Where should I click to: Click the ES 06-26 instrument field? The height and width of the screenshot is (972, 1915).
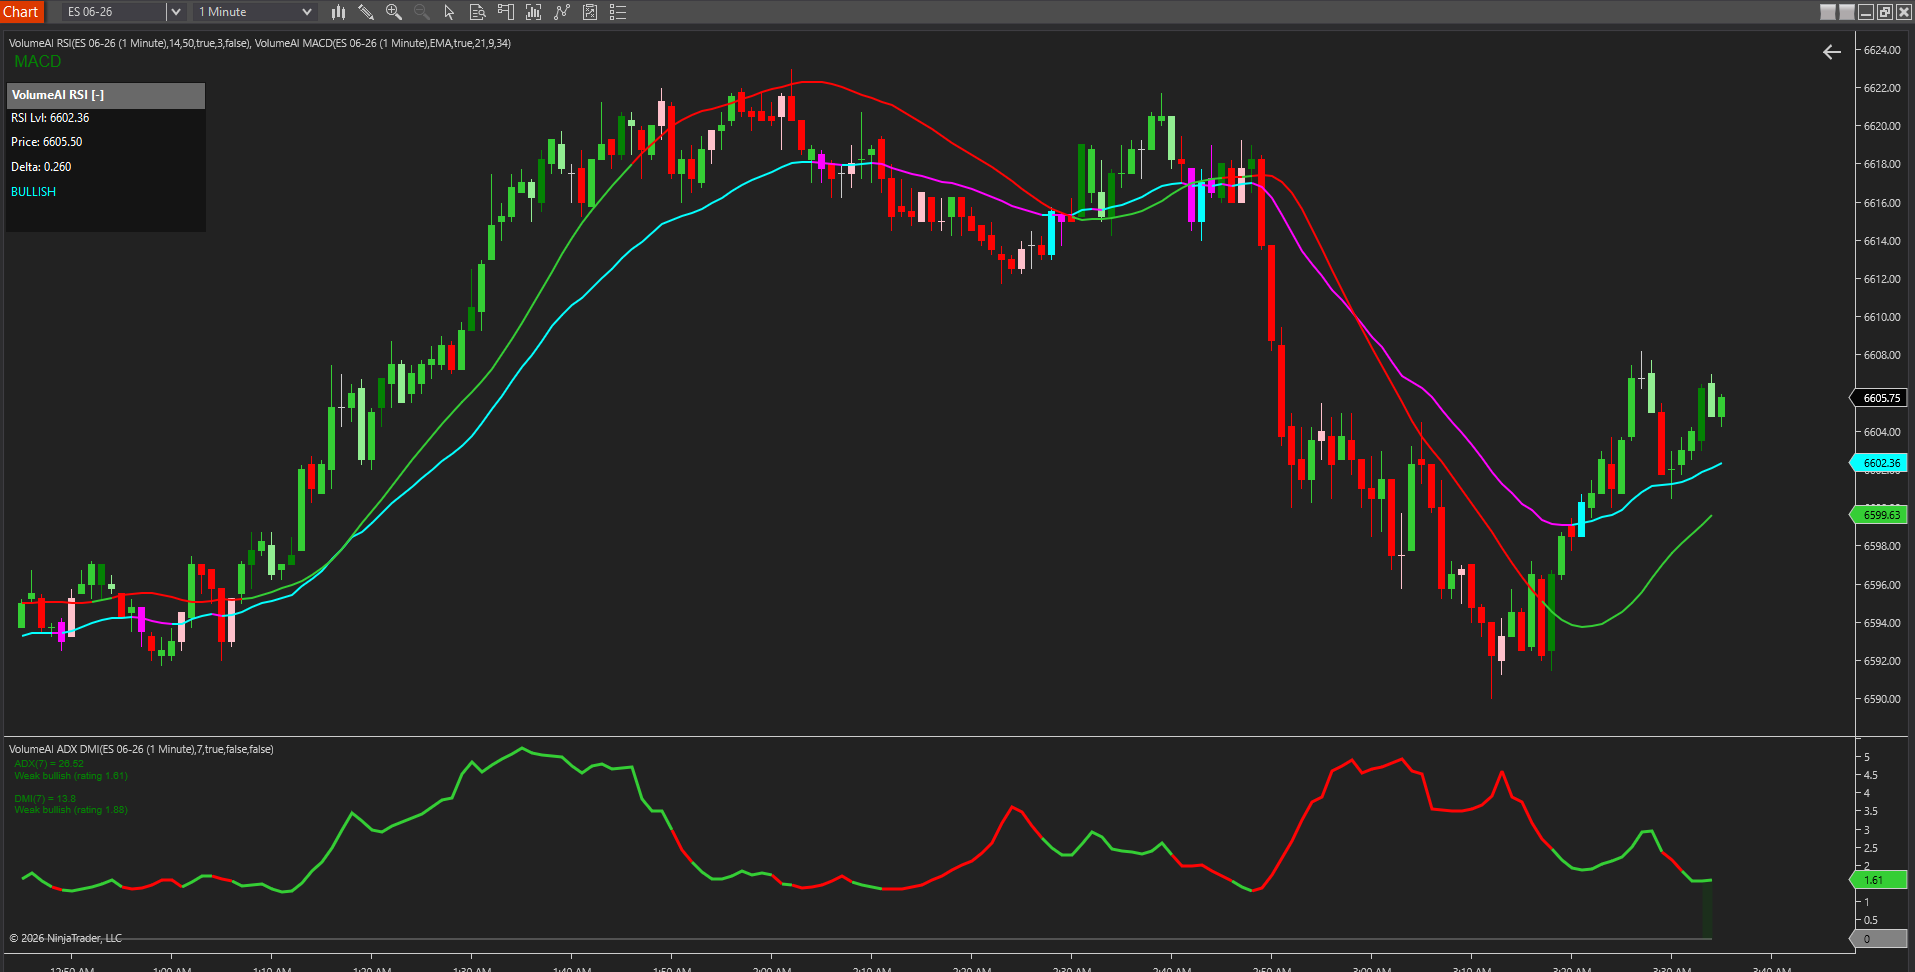(114, 12)
